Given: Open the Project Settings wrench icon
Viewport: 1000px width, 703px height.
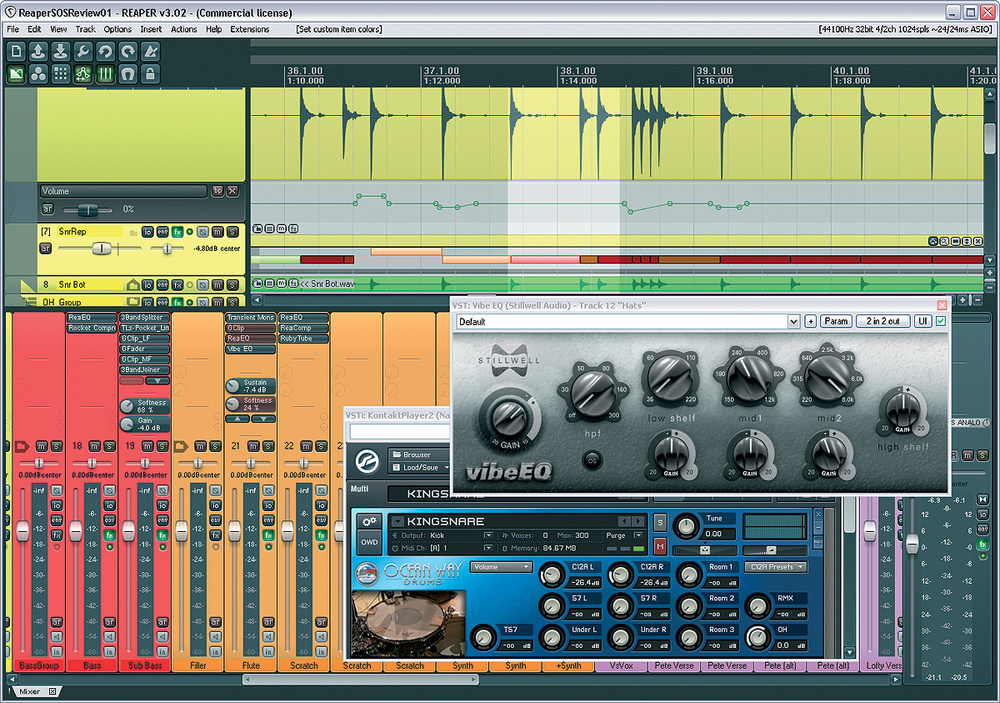Looking at the screenshot, I should click(83, 50).
